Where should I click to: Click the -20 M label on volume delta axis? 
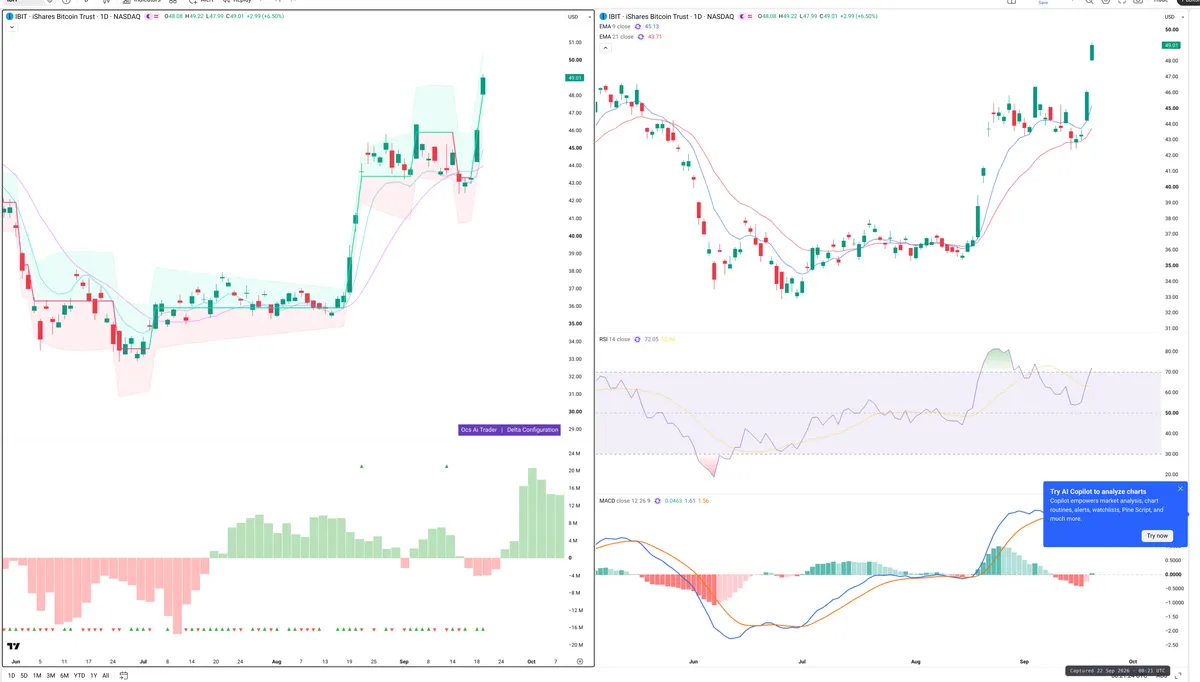(574, 646)
